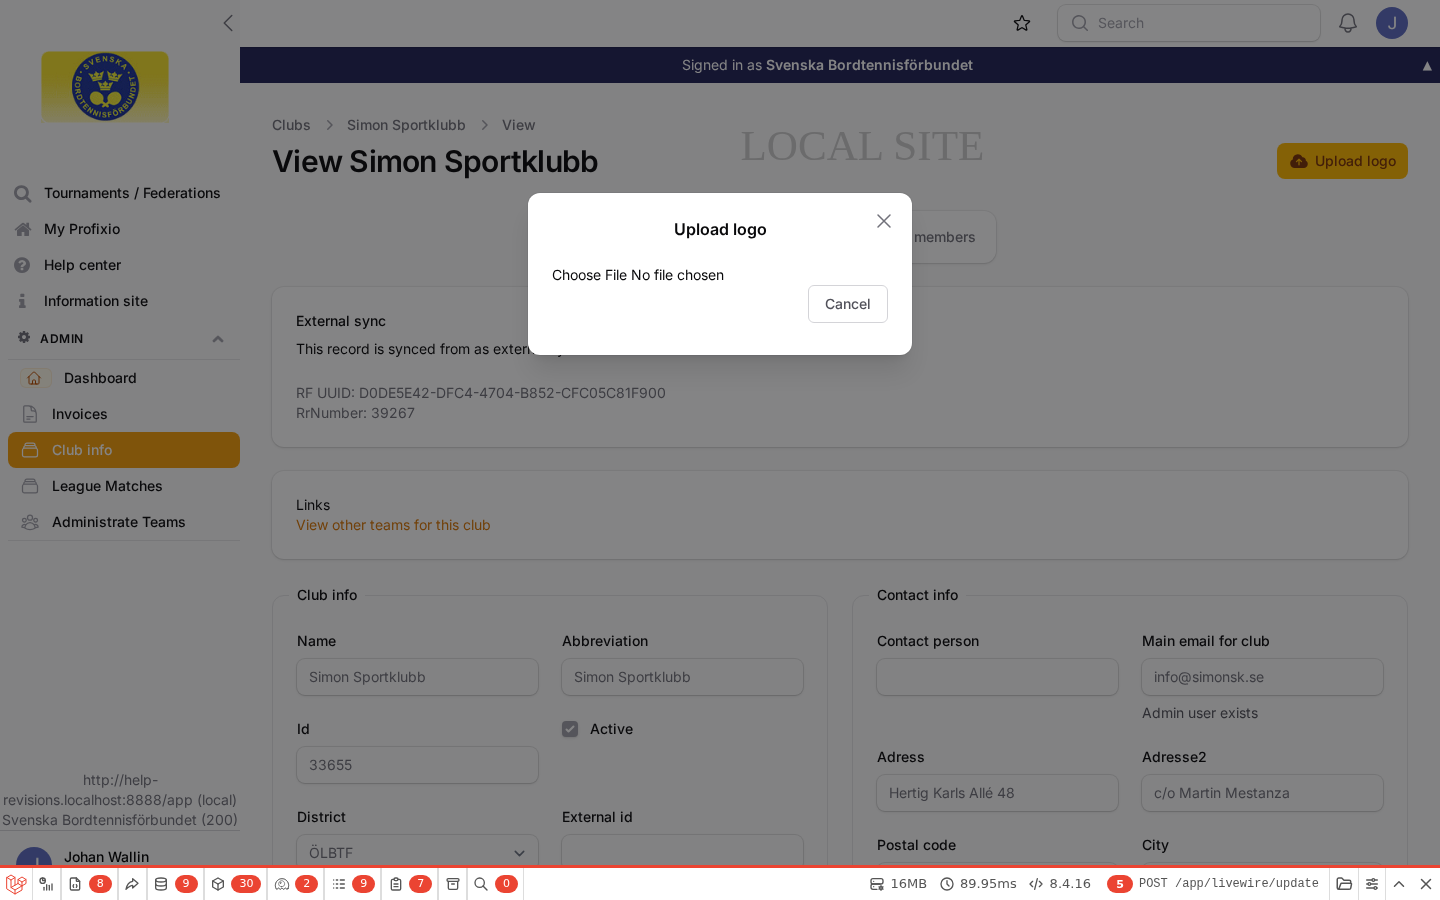Image resolution: width=1440 pixels, height=900 pixels.
Task: Click the Clubs breadcrumb link
Action: [291, 125]
